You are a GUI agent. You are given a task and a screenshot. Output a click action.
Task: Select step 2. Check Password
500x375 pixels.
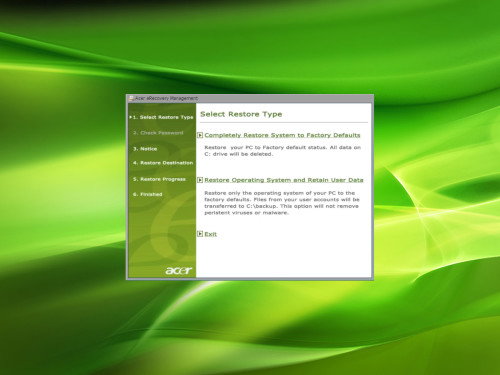[x=158, y=133]
